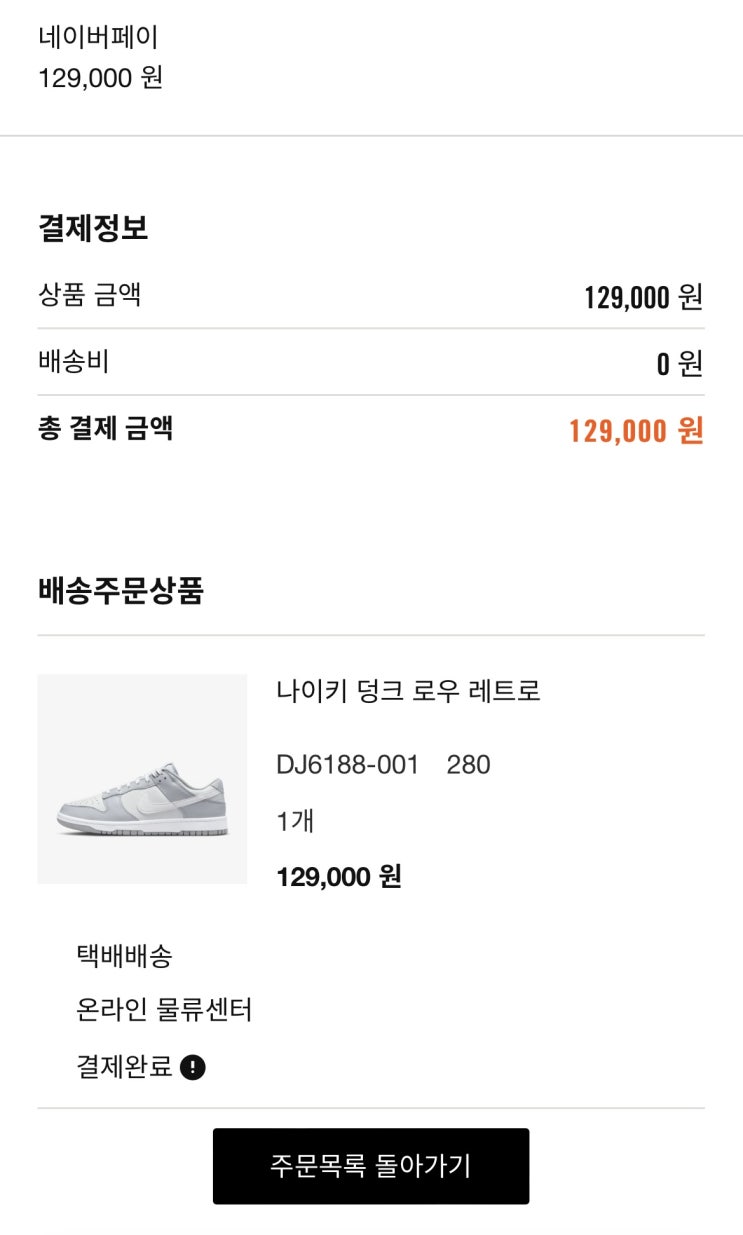Click the 결제정보 section heading
743x1235 pixels.
(93, 228)
